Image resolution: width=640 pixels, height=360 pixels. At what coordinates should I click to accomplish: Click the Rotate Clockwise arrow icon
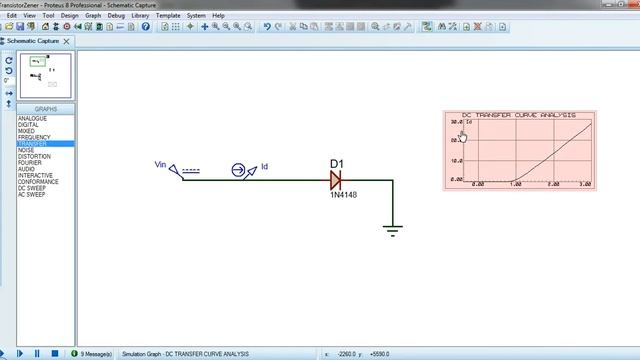(x=9, y=60)
